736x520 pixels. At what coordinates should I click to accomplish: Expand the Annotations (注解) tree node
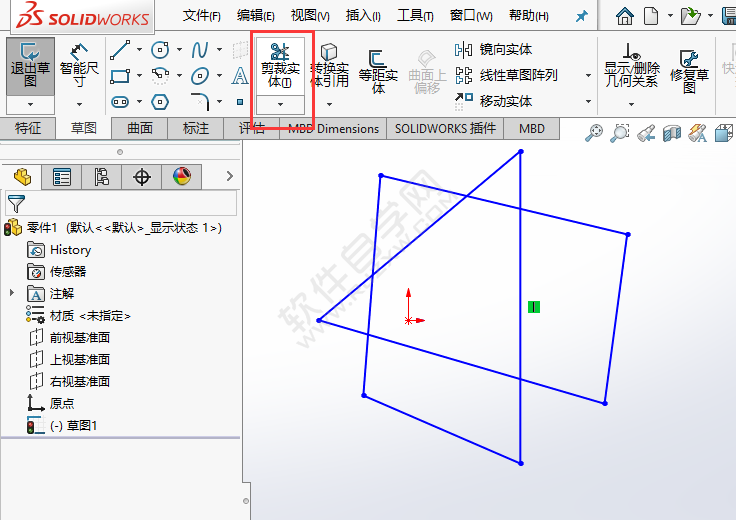[12, 293]
